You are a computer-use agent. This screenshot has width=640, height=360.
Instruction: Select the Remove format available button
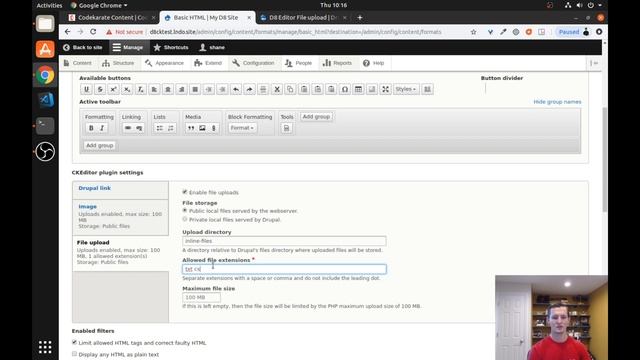[x=140, y=89]
